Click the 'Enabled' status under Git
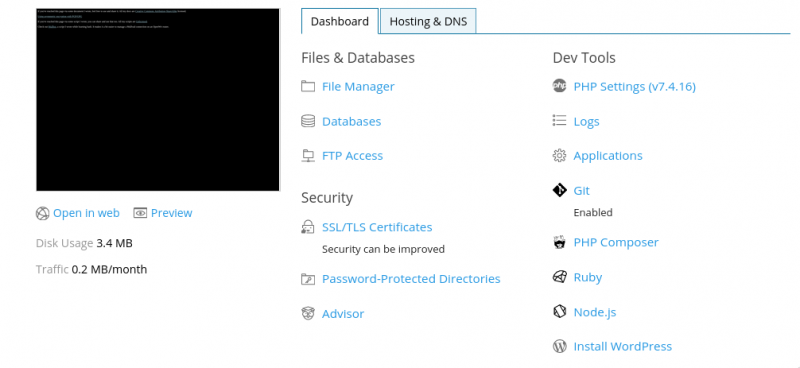This screenshot has width=800, height=368. pos(593,212)
